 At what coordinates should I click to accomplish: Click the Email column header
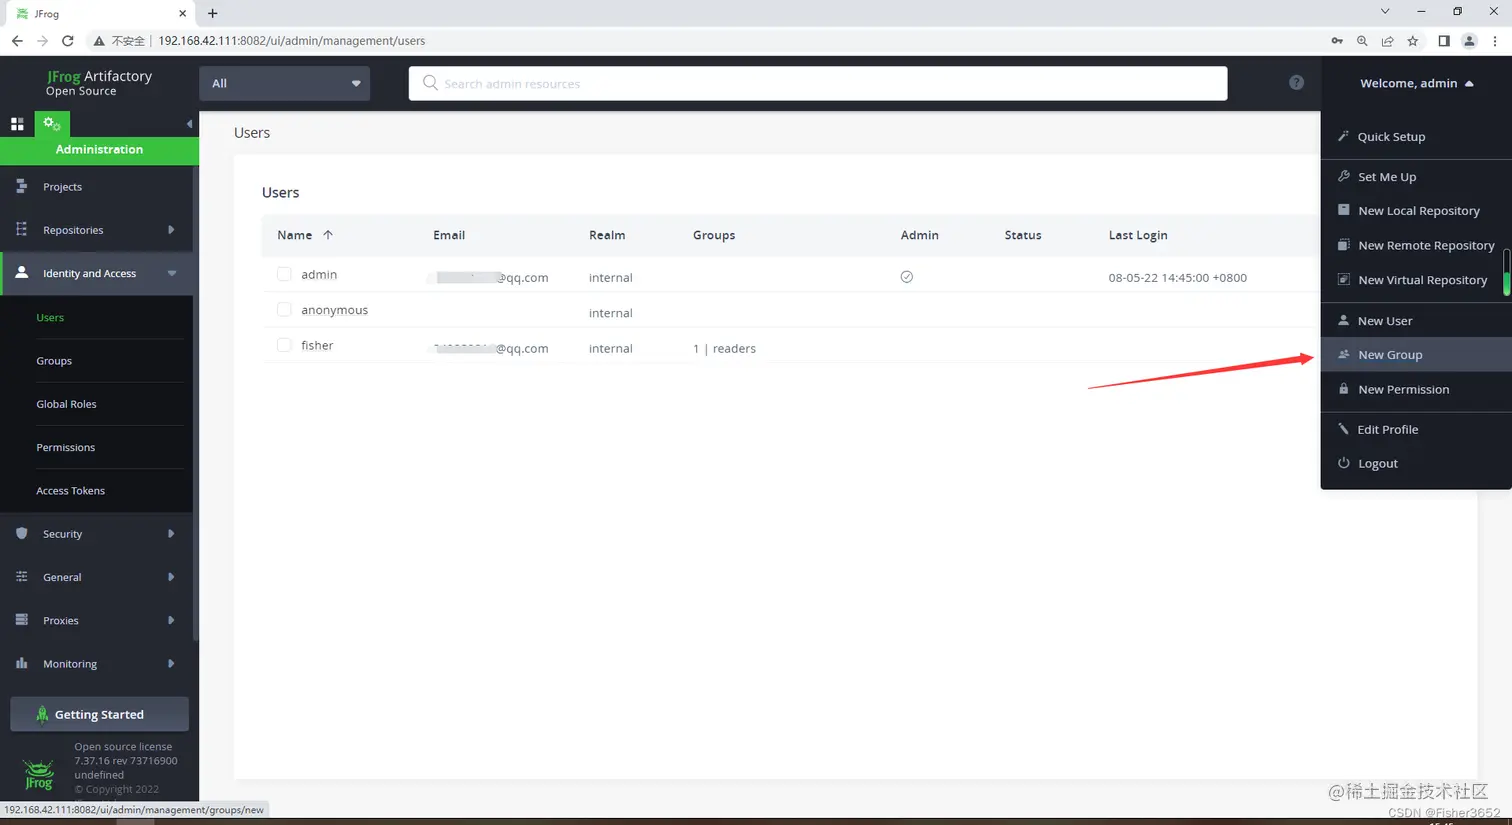449,235
